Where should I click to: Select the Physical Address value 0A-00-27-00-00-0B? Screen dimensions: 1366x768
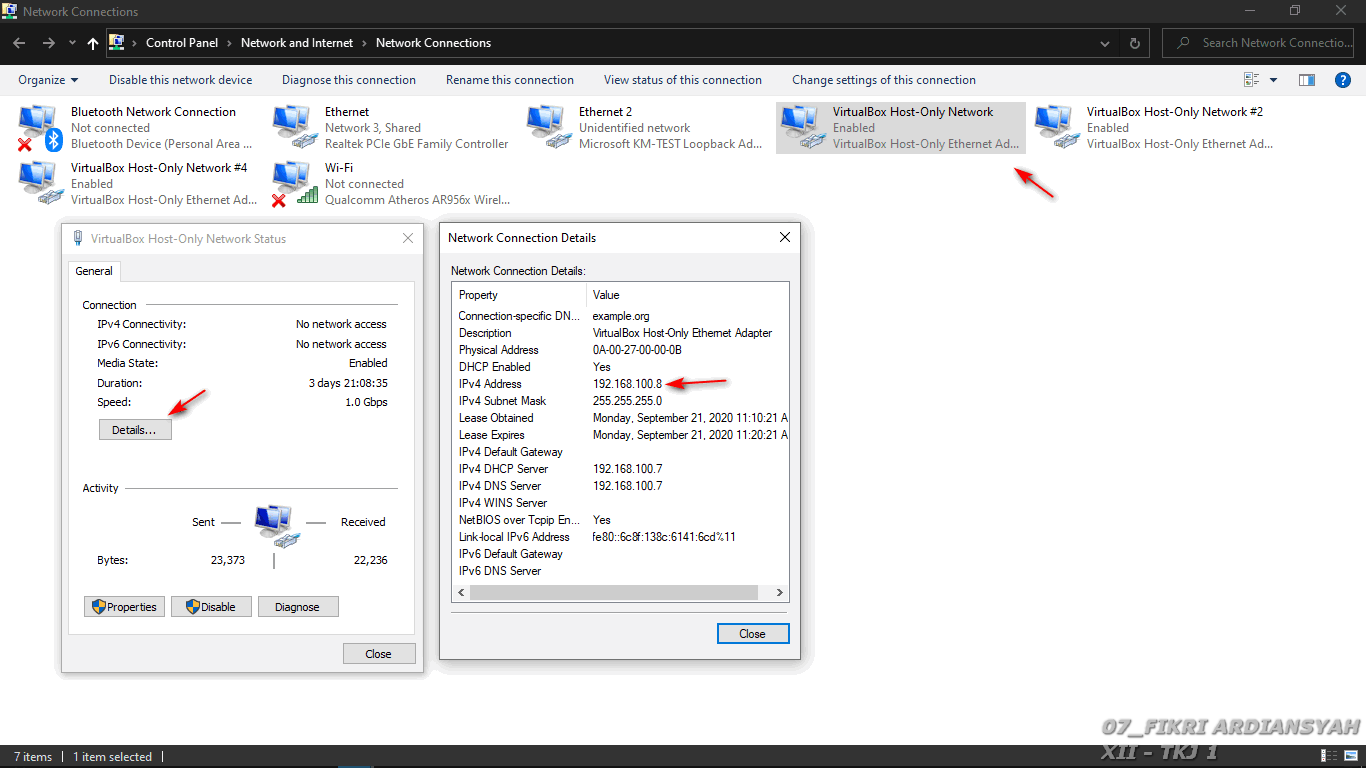pos(637,350)
